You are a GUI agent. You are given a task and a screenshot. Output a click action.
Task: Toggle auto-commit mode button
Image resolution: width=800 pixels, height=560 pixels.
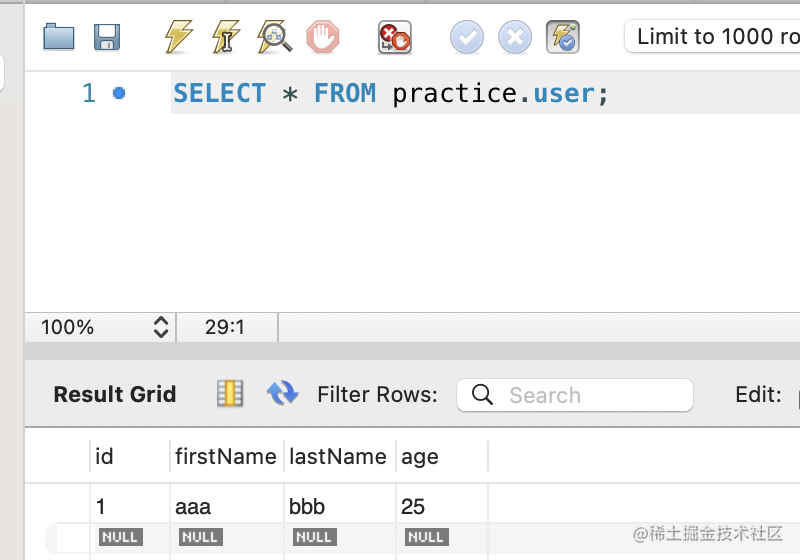(563, 38)
